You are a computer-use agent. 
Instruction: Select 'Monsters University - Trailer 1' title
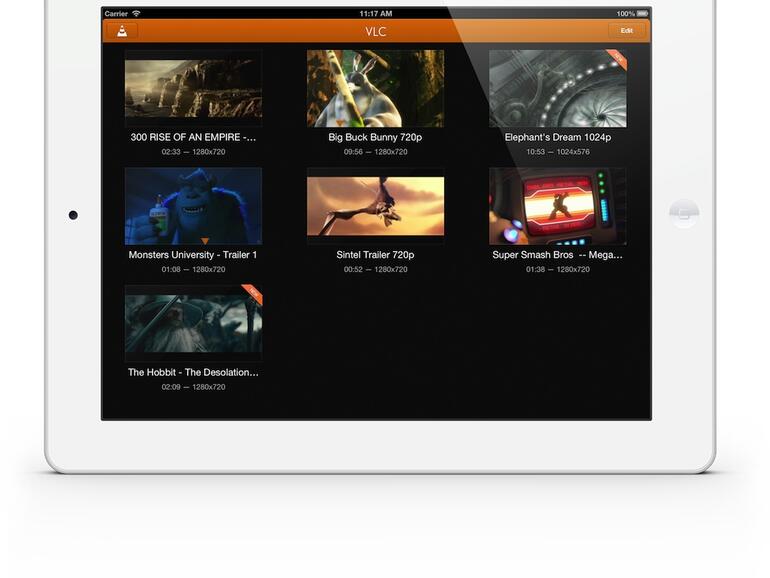pos(193,255)
